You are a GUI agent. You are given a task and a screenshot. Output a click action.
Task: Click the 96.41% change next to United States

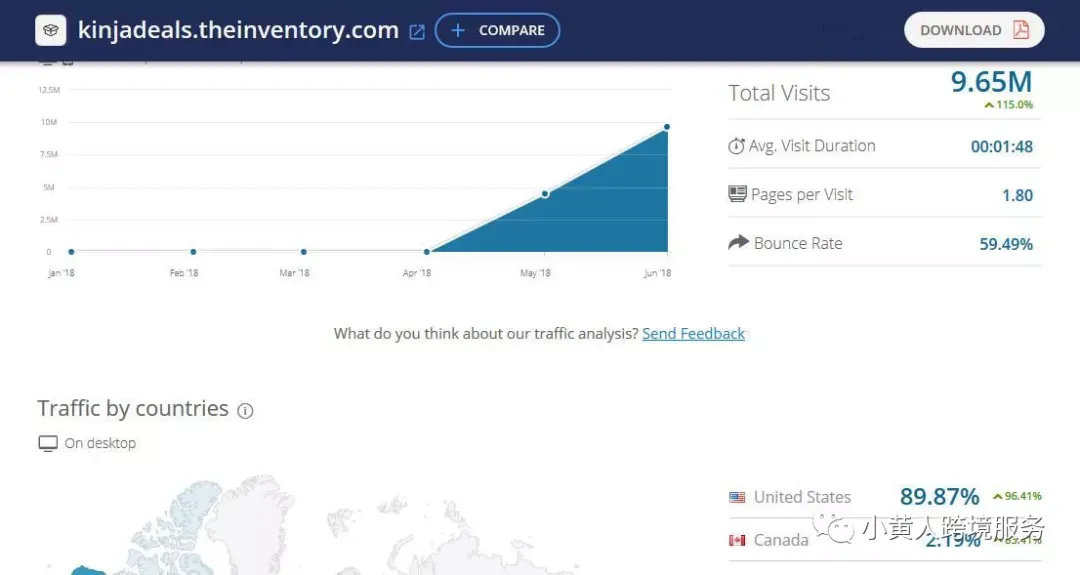click(x=1017, y=496)
